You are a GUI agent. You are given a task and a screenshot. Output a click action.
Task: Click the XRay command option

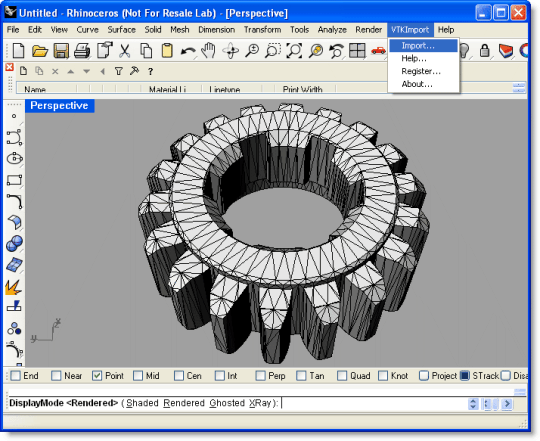coord(260,403)
